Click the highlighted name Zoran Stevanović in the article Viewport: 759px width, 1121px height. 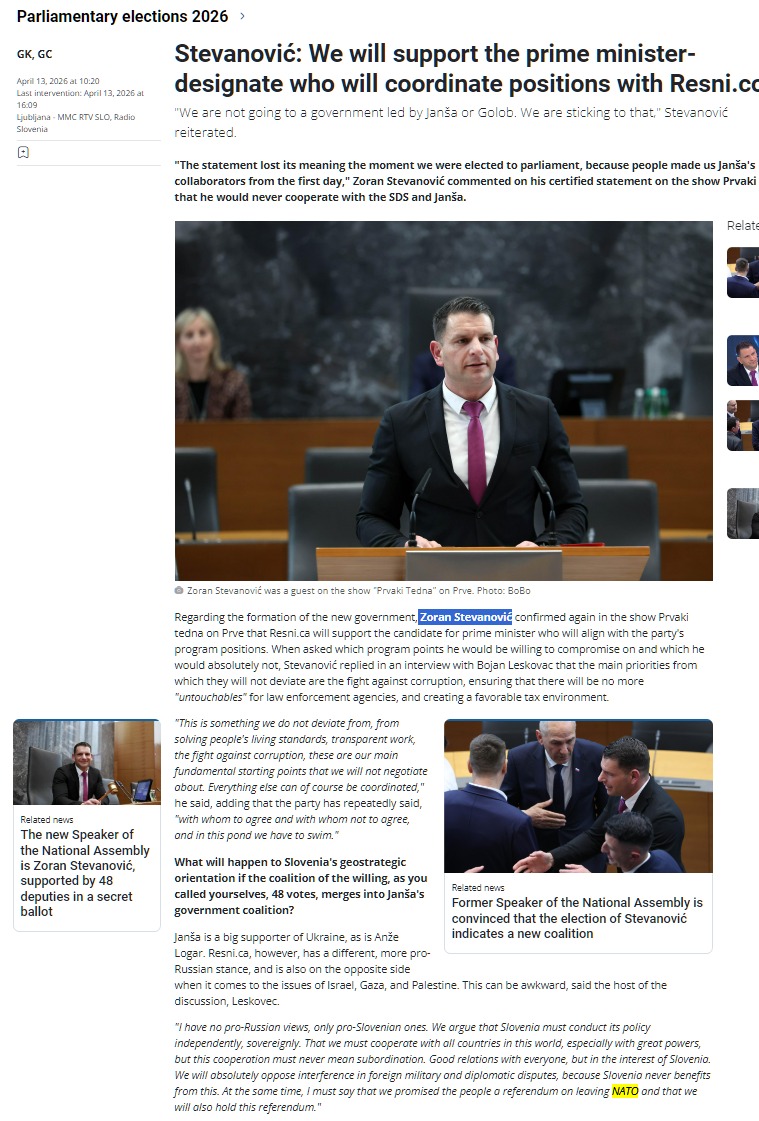click(x=465, y=617)
